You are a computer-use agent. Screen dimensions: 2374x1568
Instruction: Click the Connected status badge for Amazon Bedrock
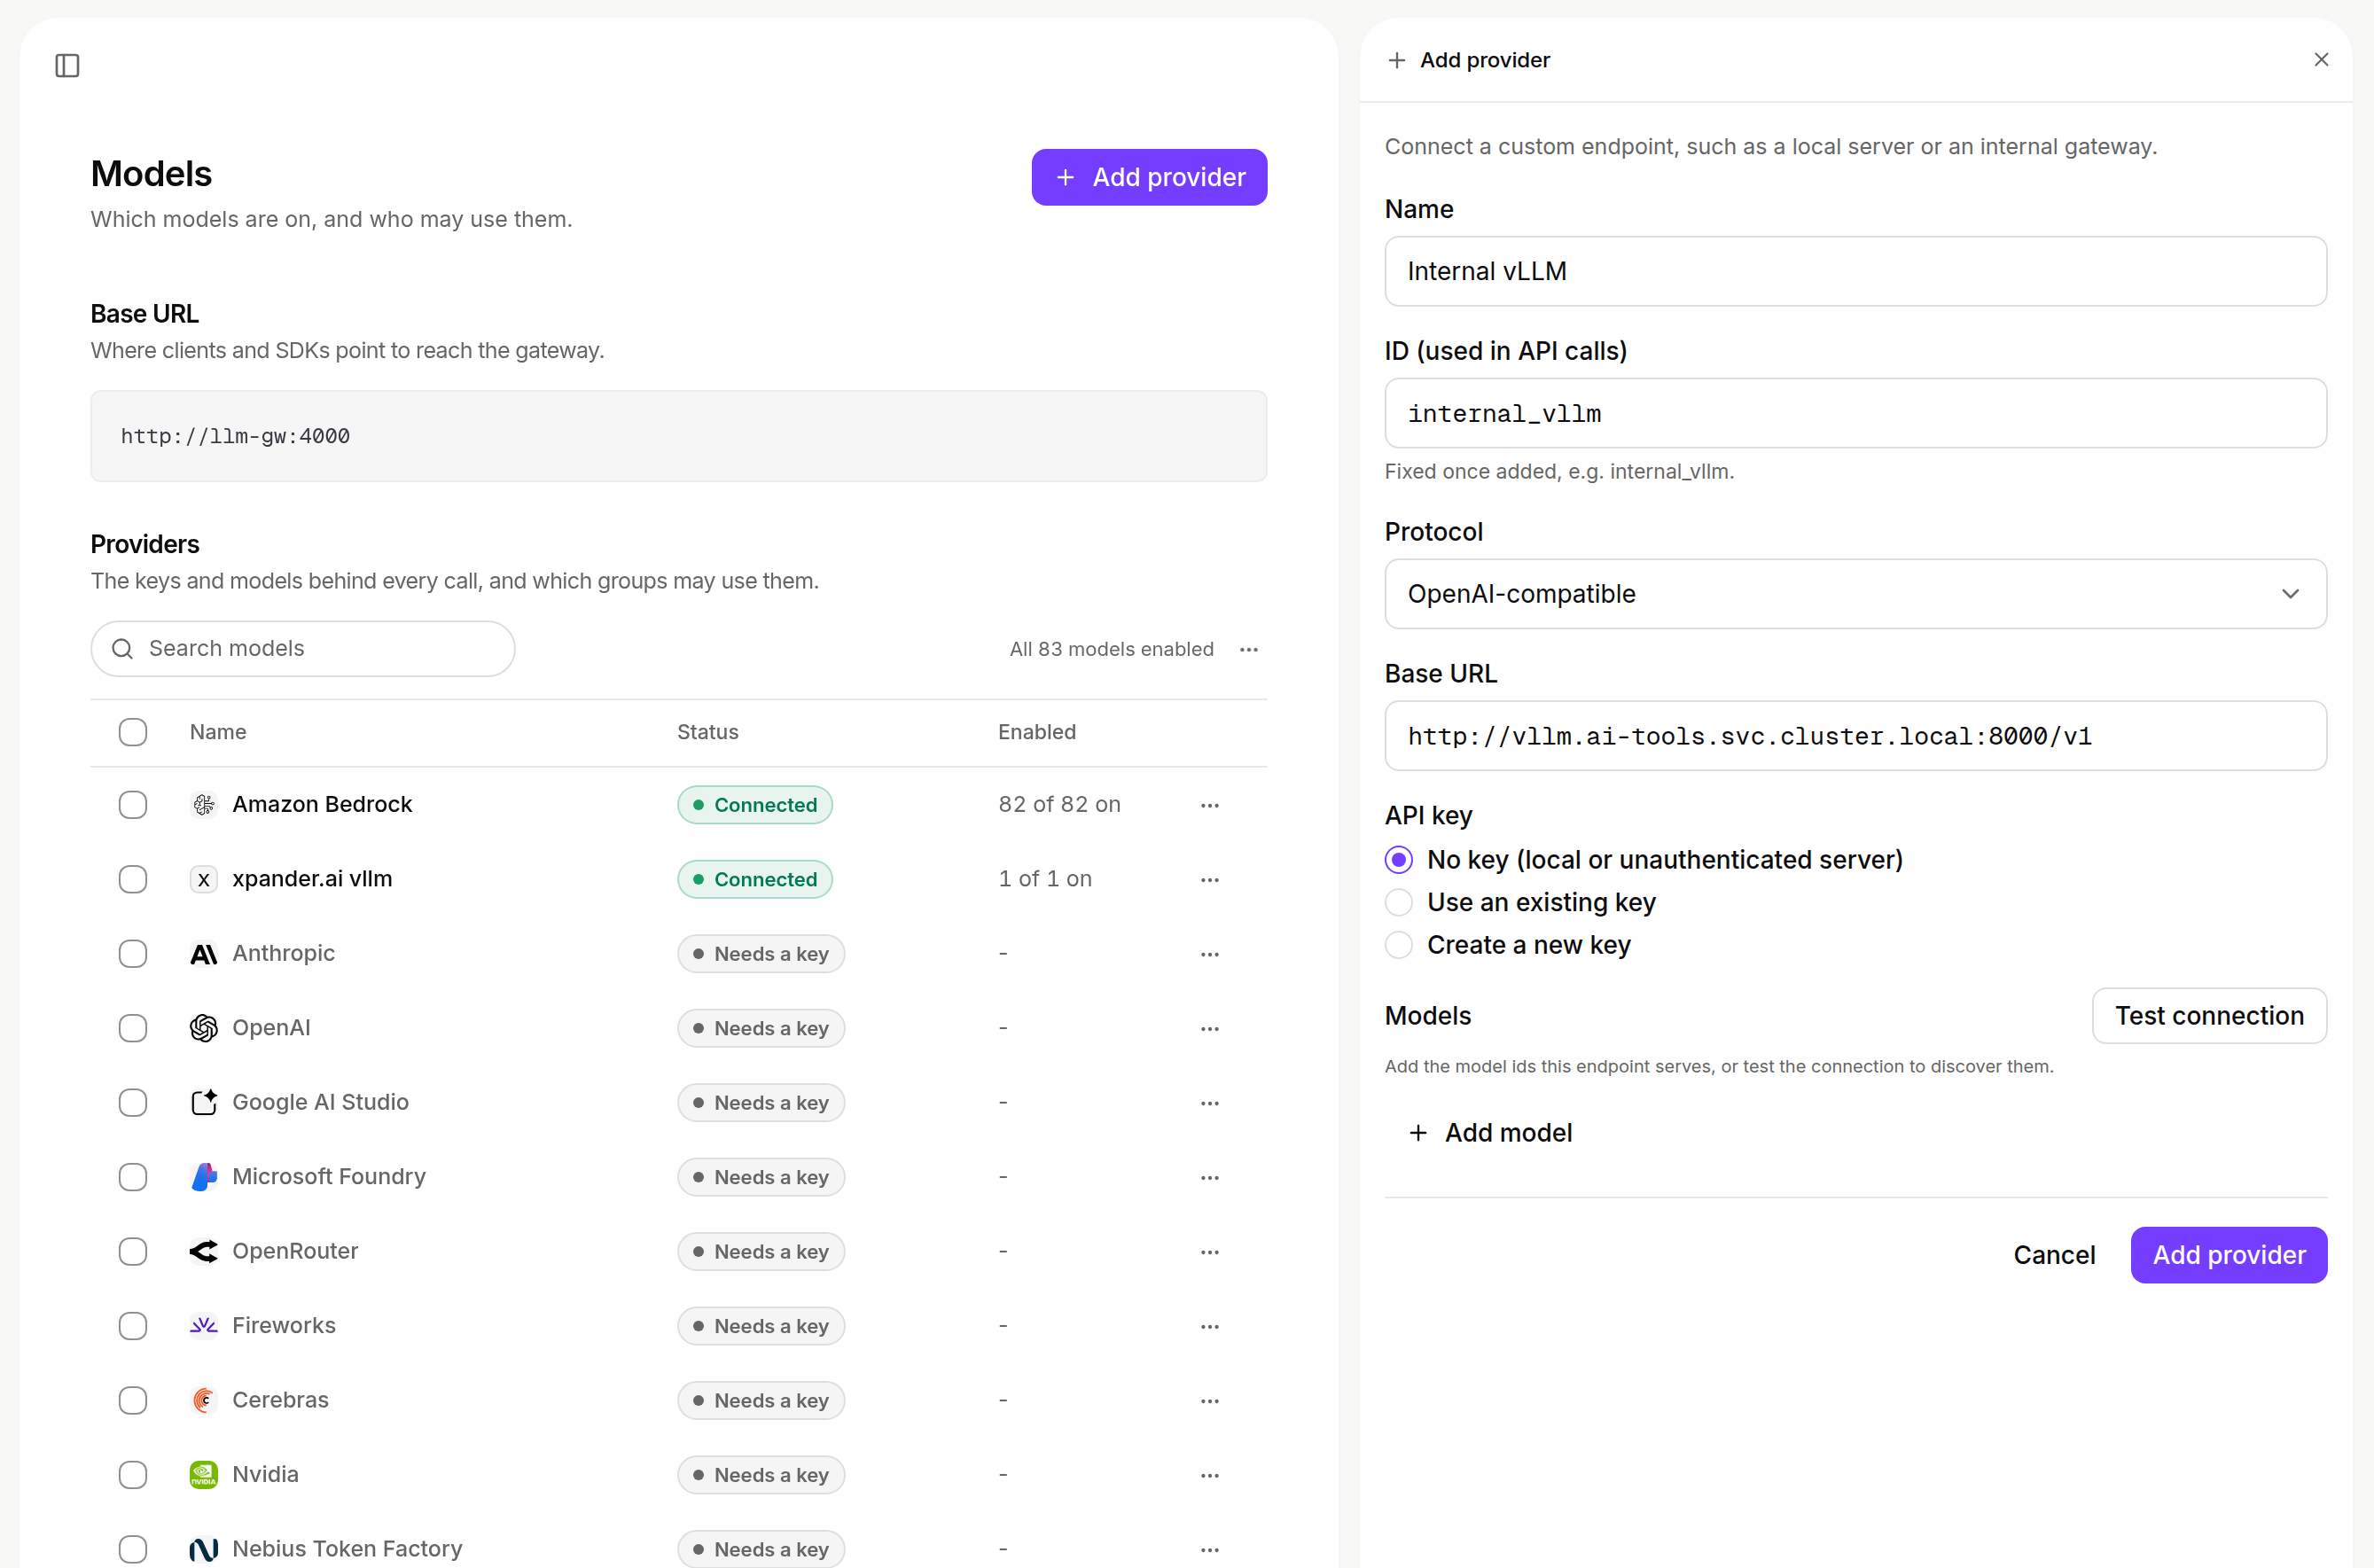point(755,805)
